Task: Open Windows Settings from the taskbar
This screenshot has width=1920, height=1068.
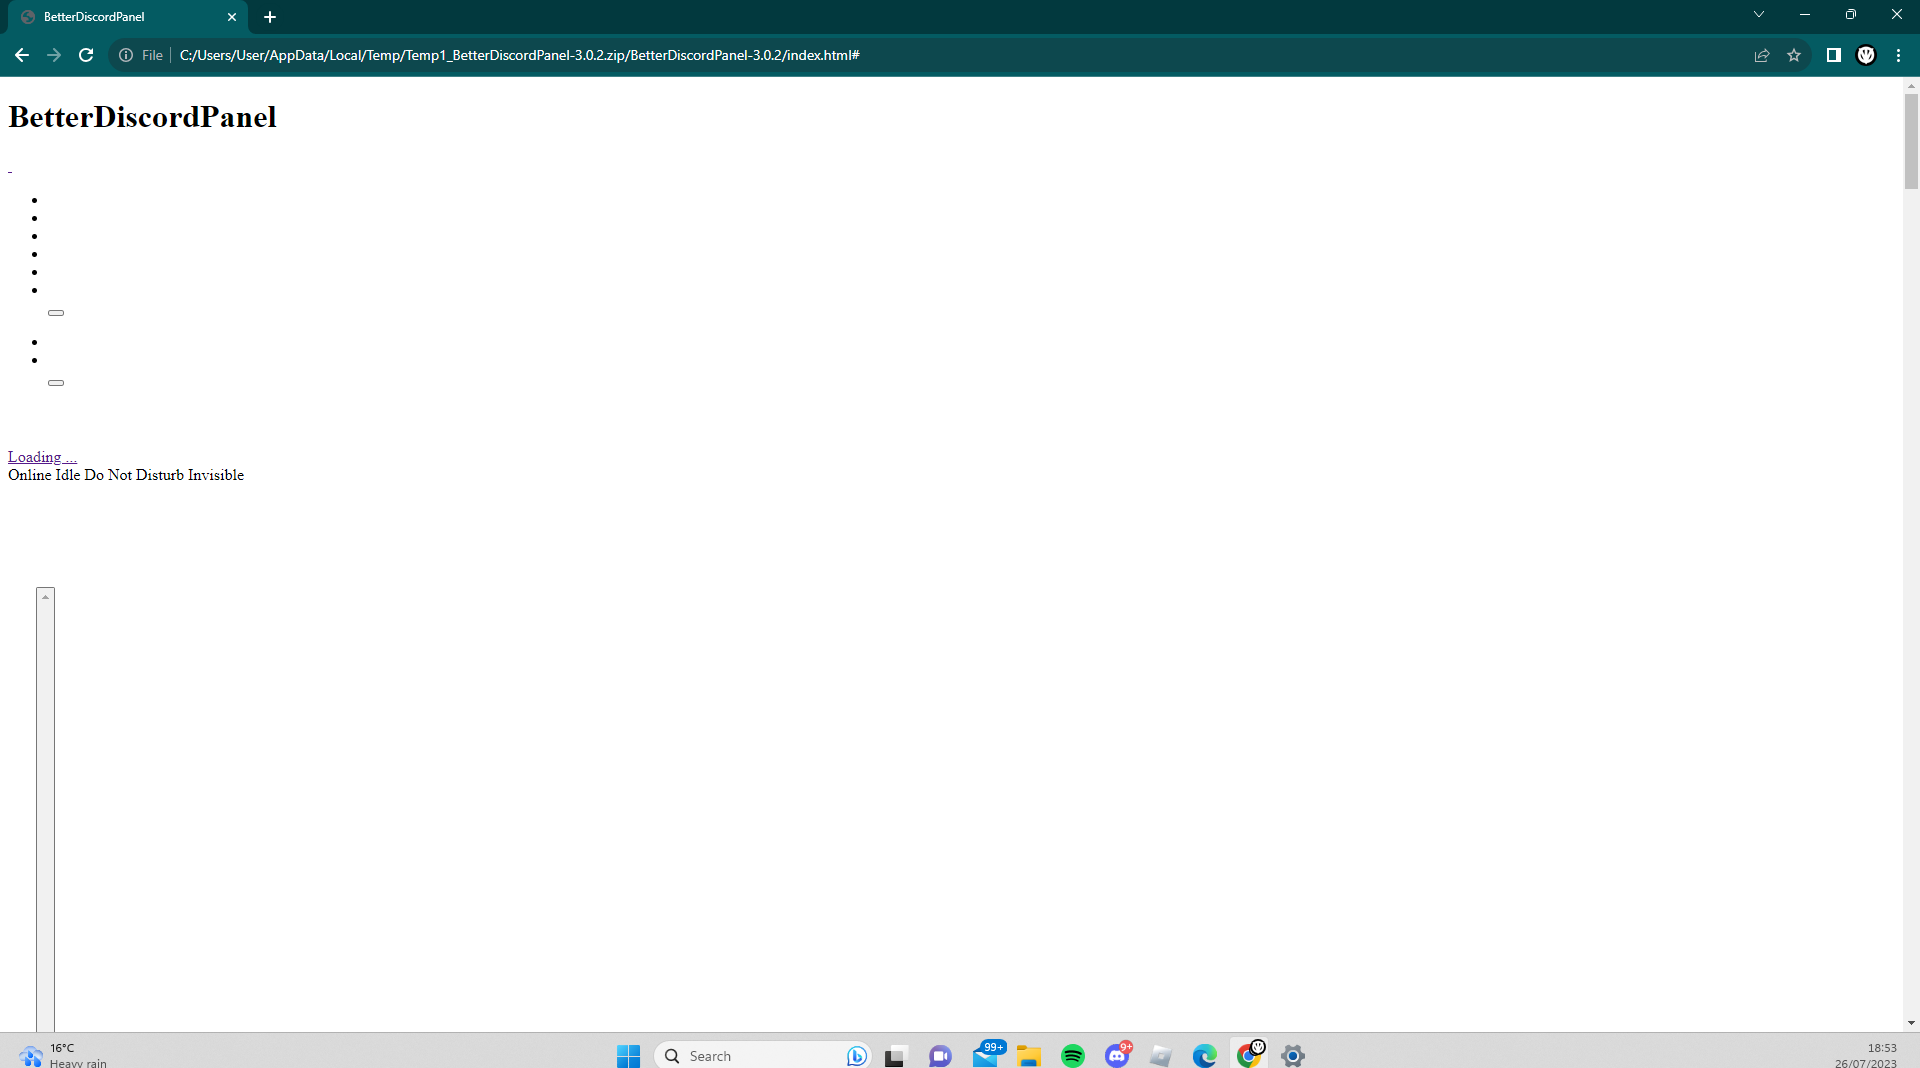Action: pyautogui.click(x=1292, y=1055)
